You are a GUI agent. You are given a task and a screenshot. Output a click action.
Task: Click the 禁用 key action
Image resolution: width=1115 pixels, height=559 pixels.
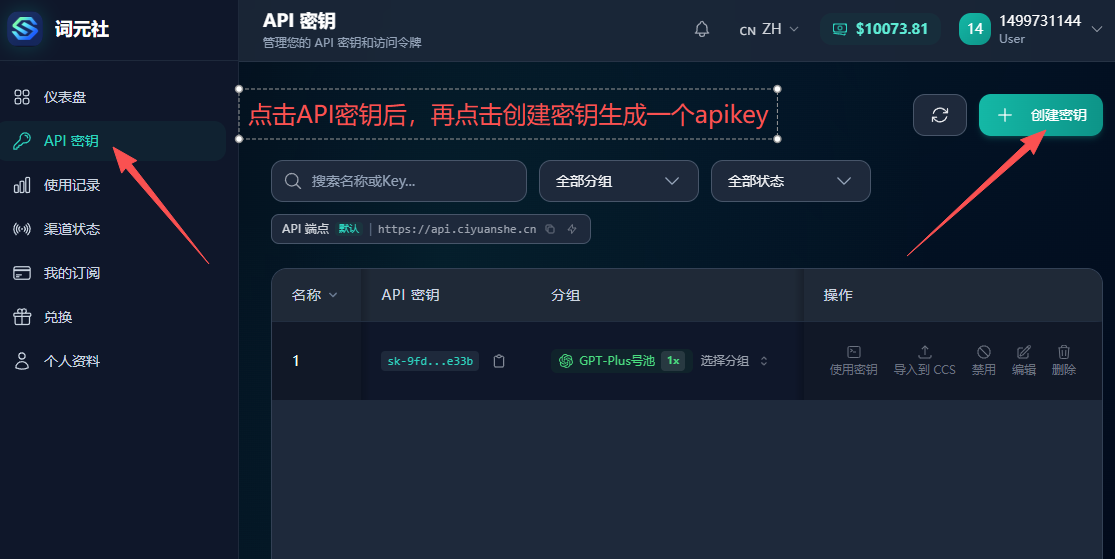(x=983, y=361)
